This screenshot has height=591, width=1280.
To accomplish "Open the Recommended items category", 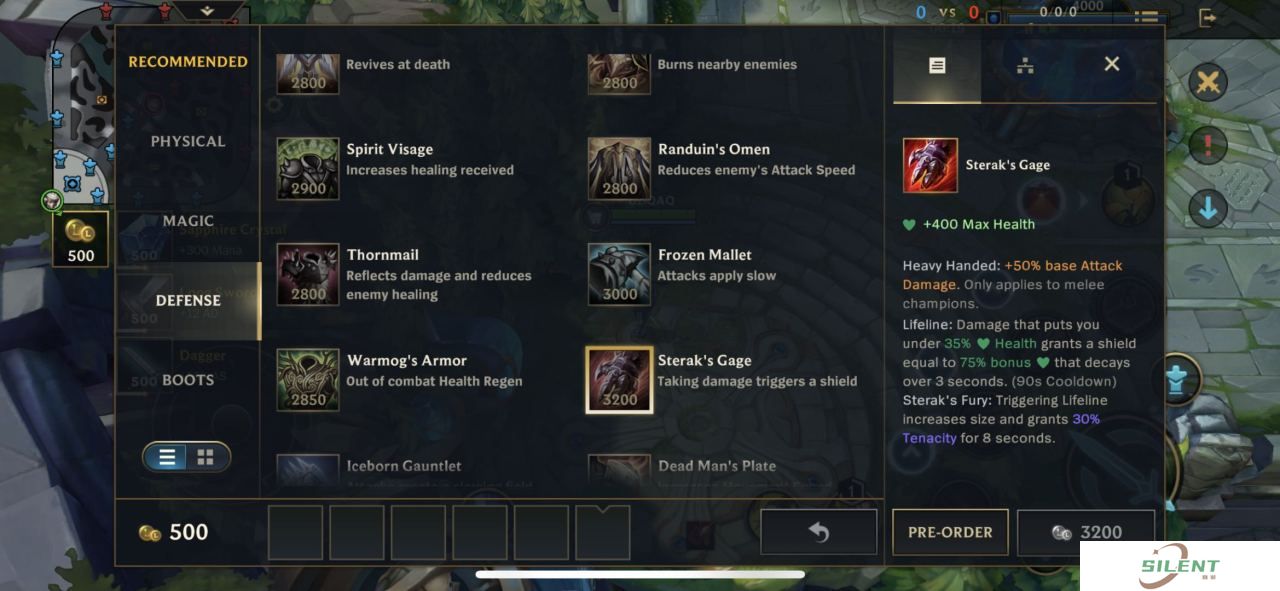I will [188, 62].
